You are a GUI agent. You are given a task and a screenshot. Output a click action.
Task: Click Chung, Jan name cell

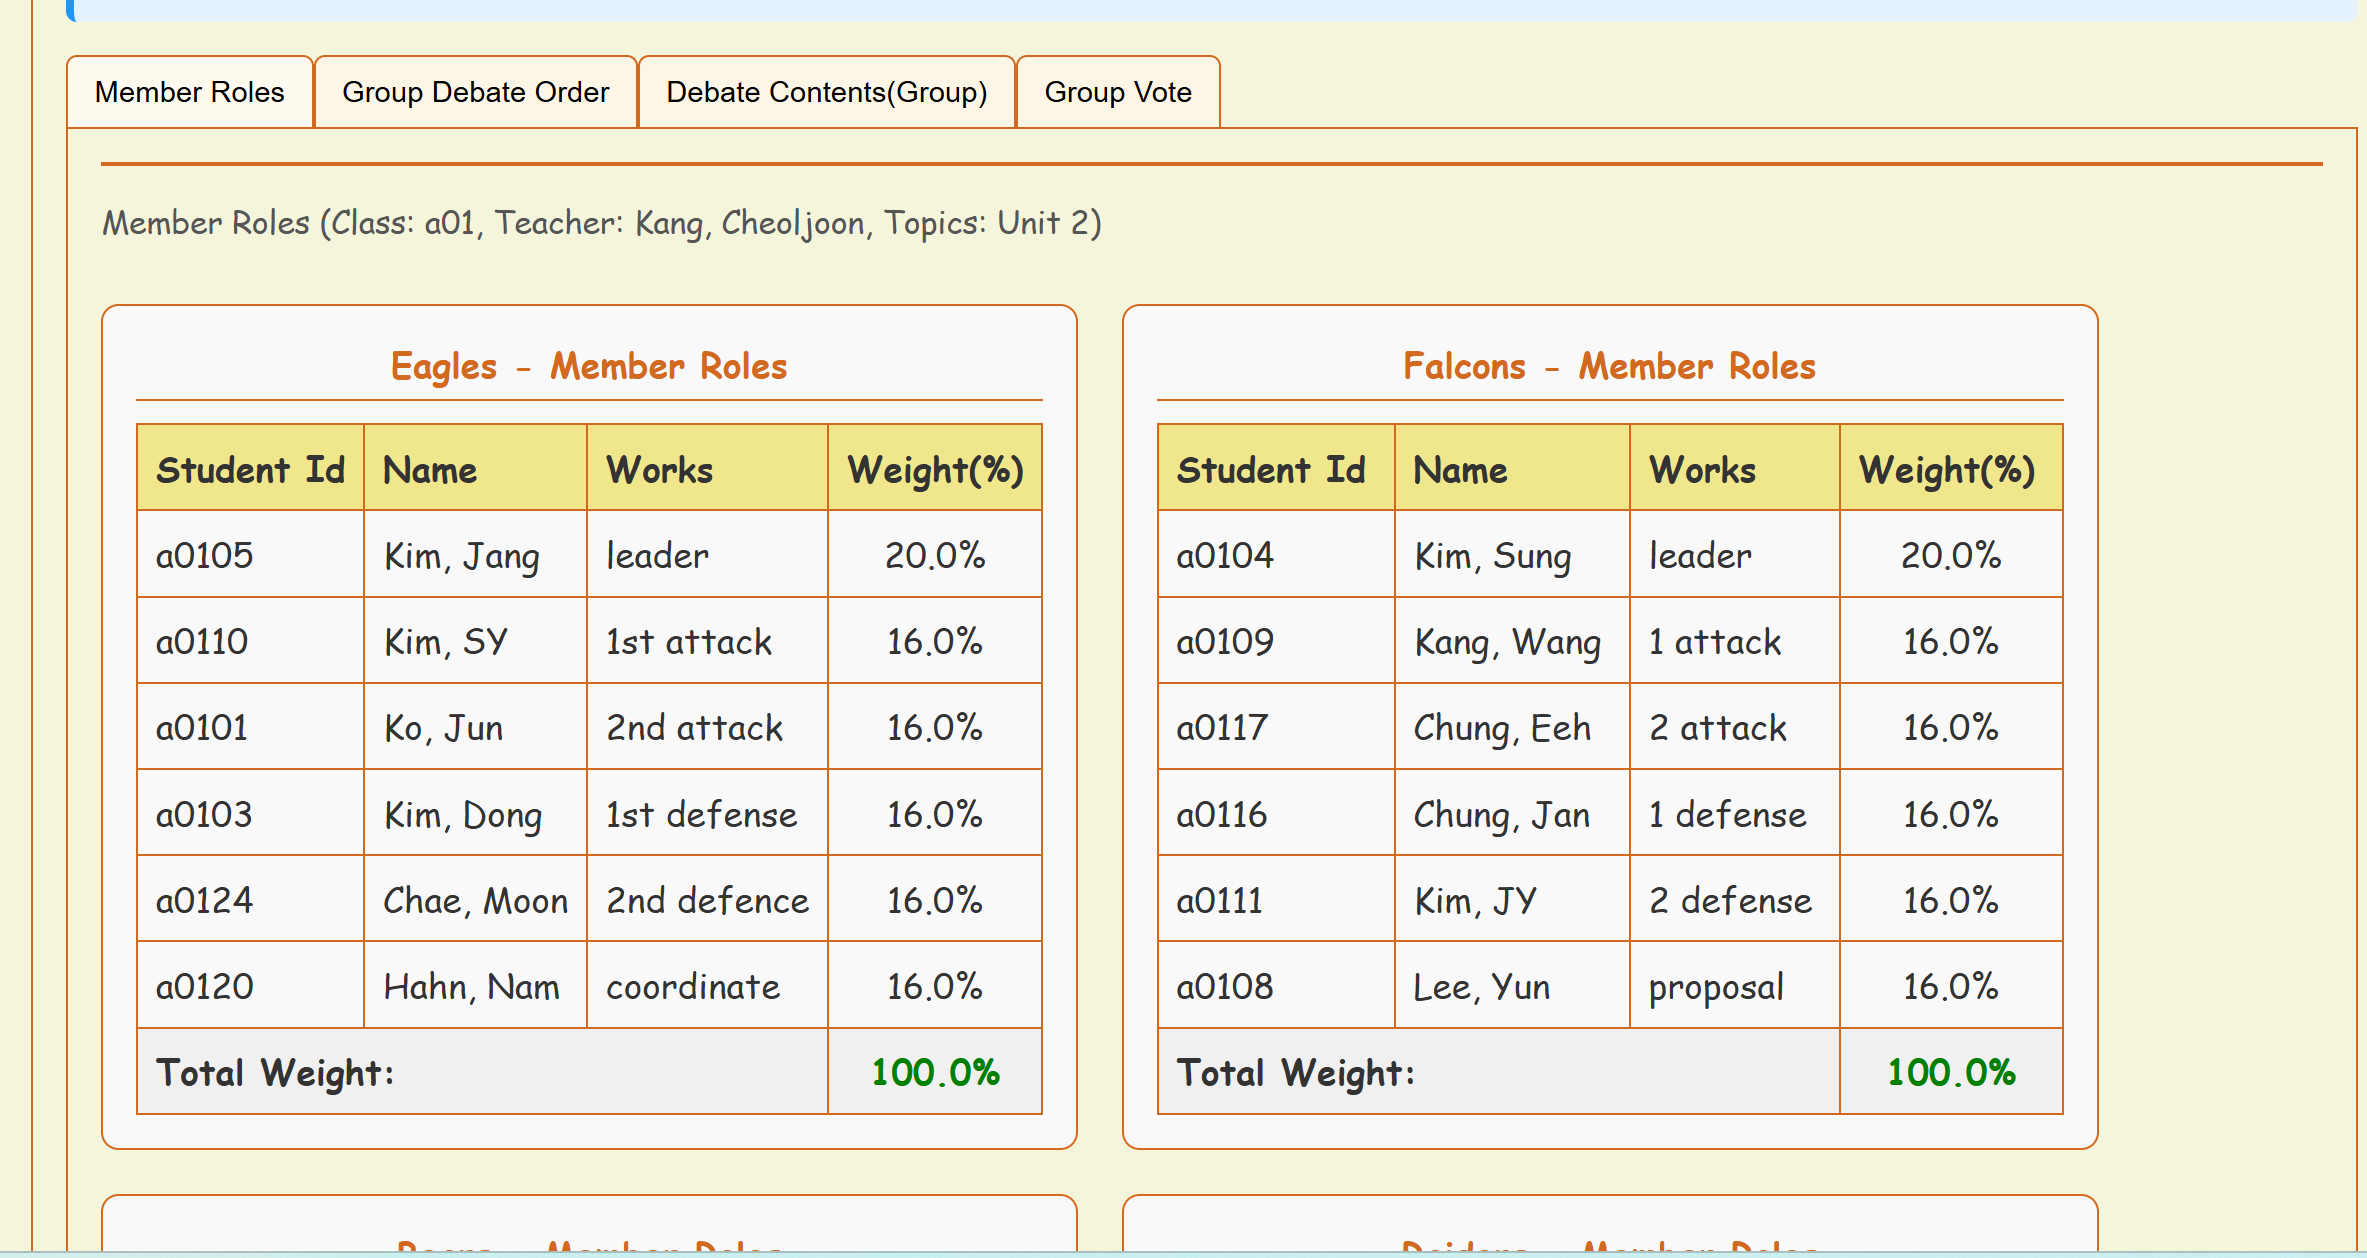coord(1501,814)
